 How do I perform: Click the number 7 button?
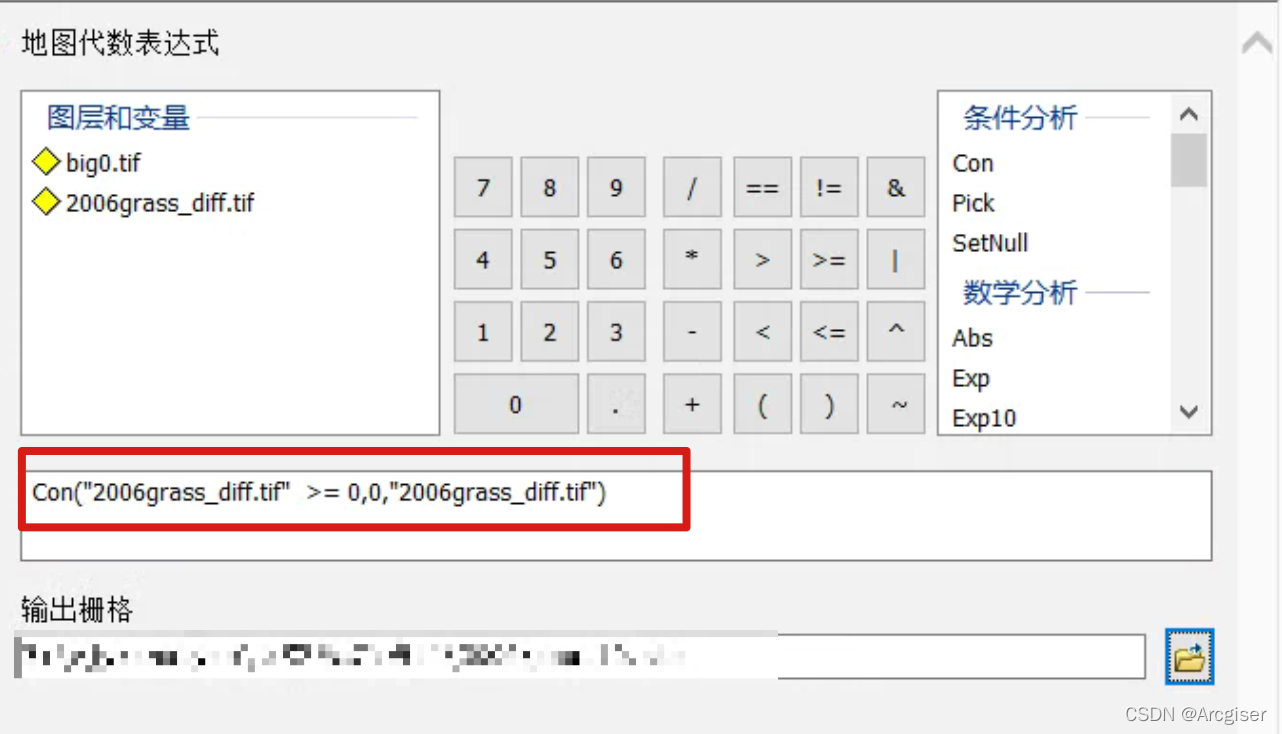(483, 187)
